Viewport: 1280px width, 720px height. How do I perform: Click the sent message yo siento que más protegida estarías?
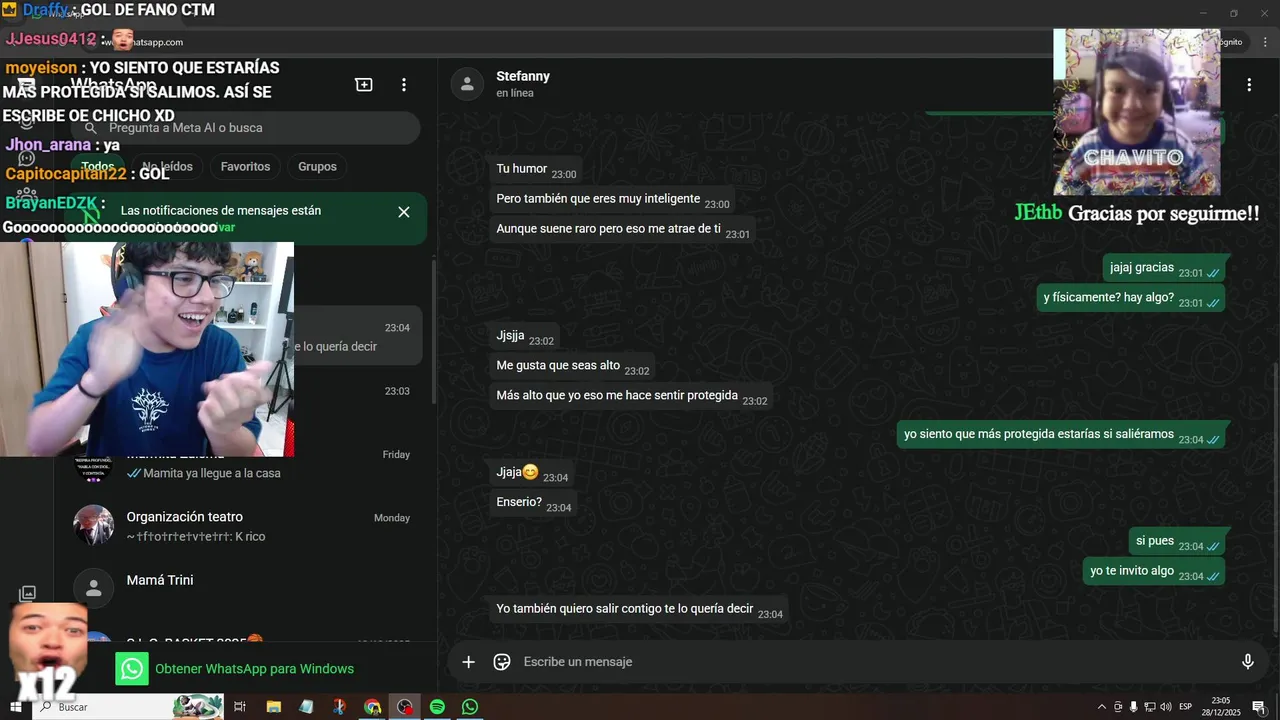1062,435
